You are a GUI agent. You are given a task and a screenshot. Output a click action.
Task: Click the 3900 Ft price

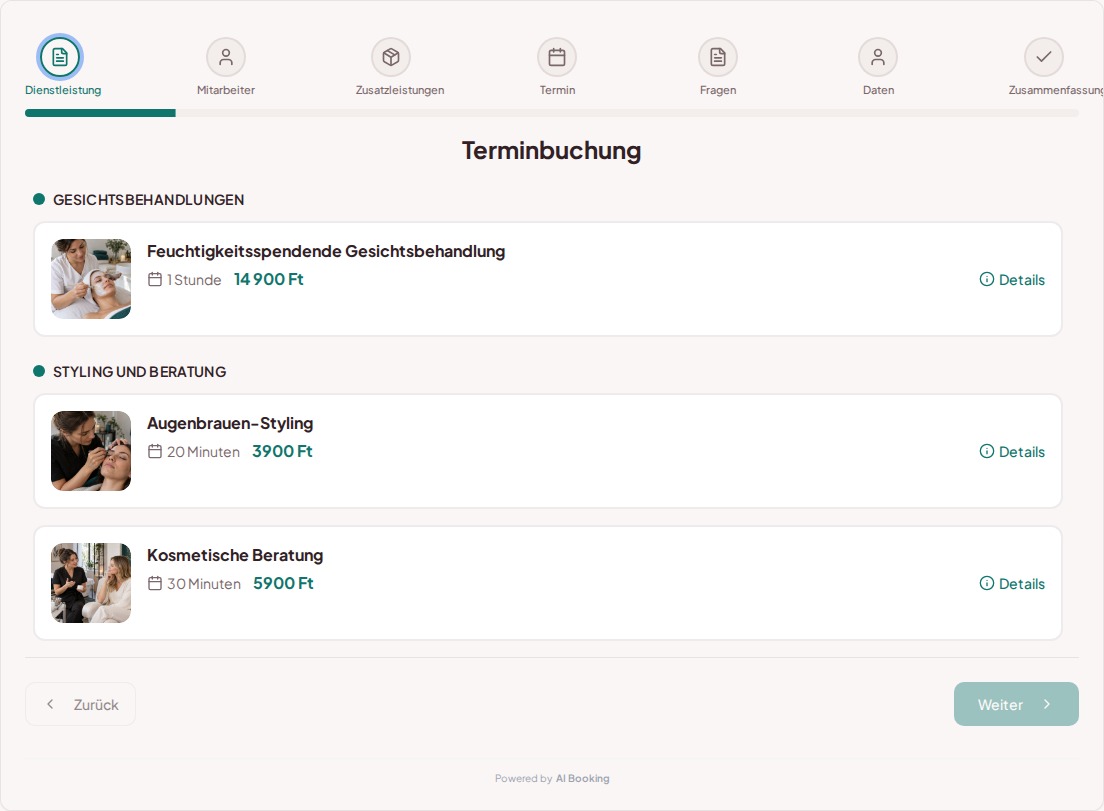(282, 451)
